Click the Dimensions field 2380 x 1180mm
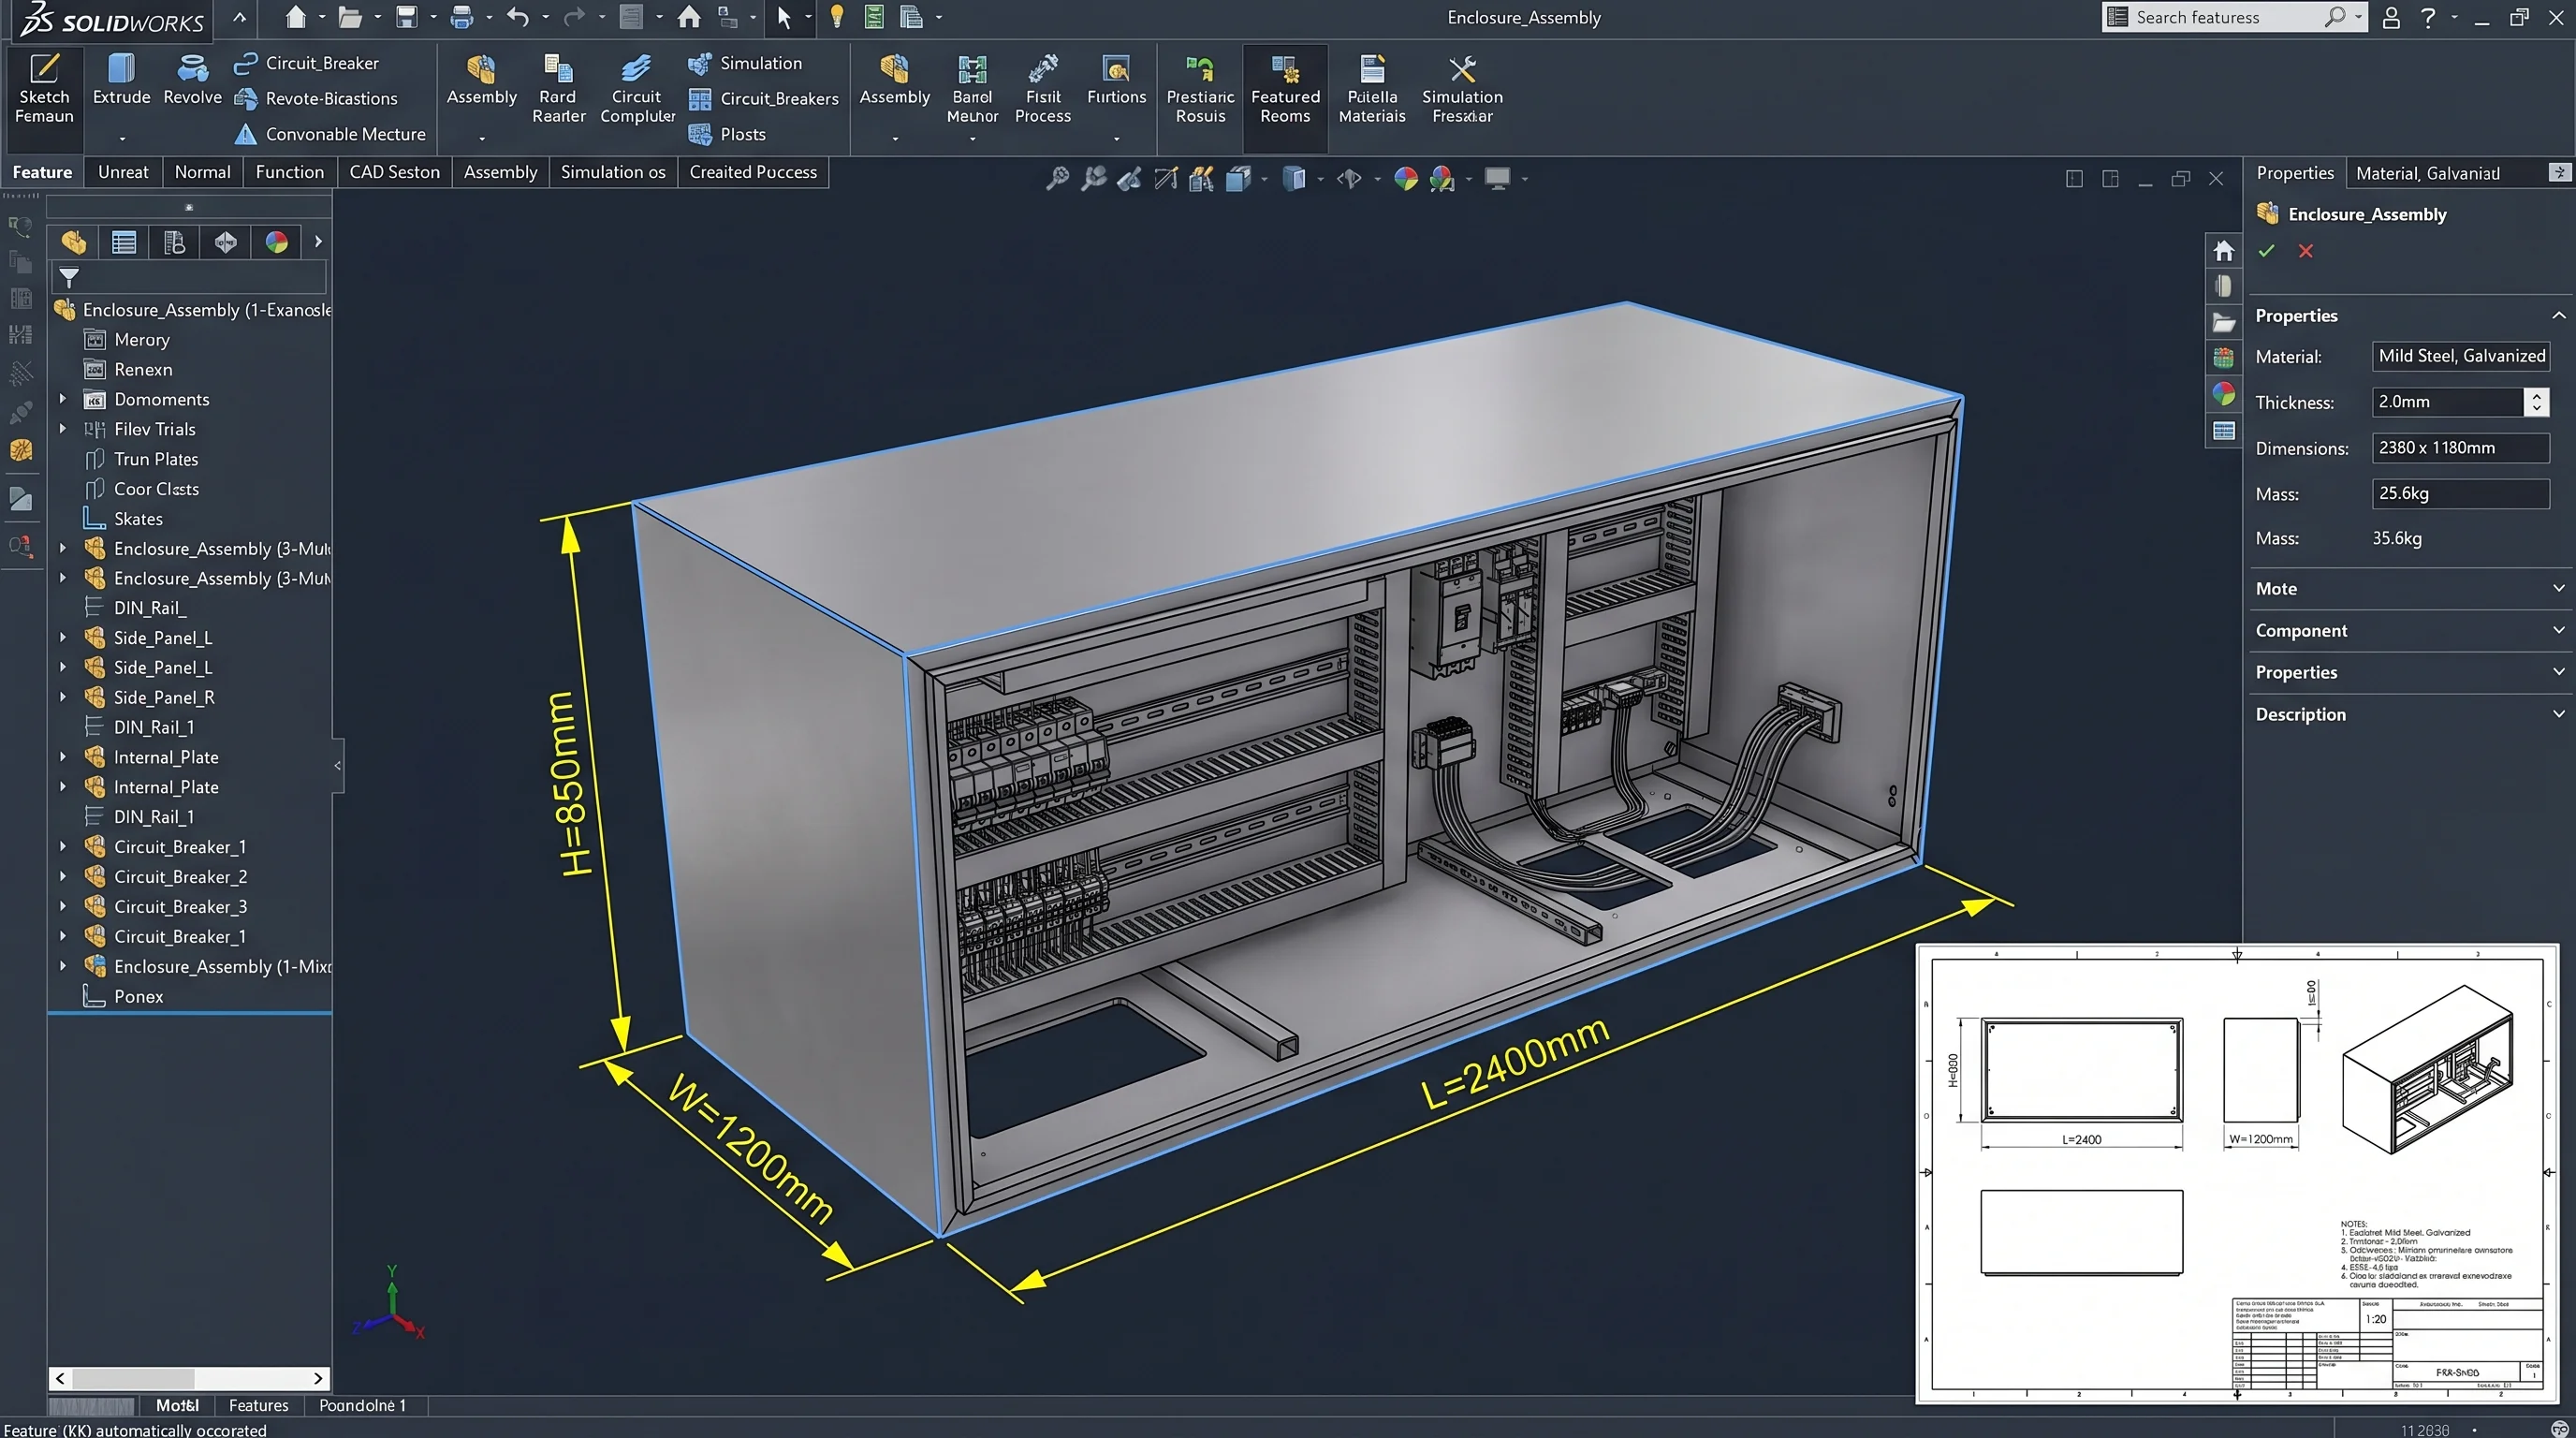Image resolution: width=2576 pixels, height=1438 pixels. point(2460,448)
